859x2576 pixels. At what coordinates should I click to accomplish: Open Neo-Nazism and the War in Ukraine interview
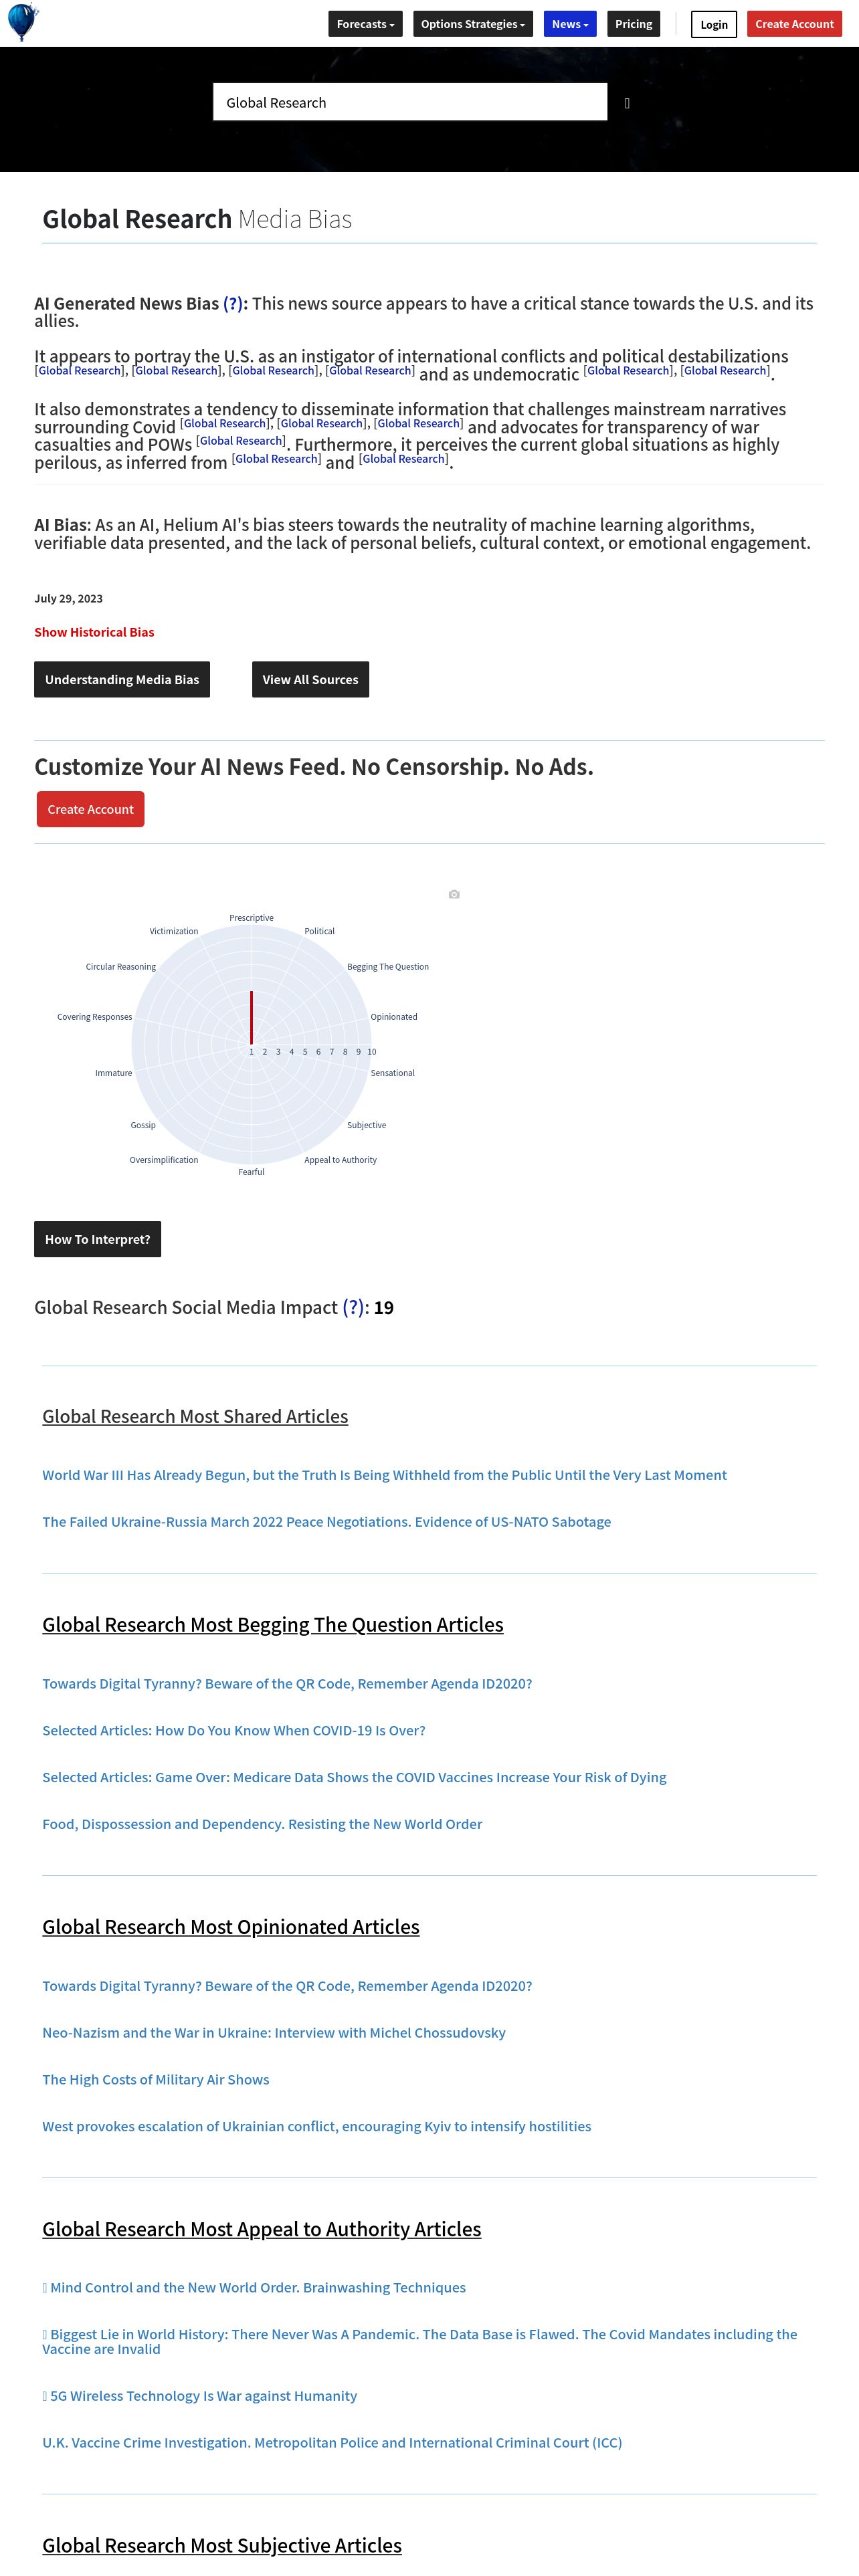[274, 2033]
